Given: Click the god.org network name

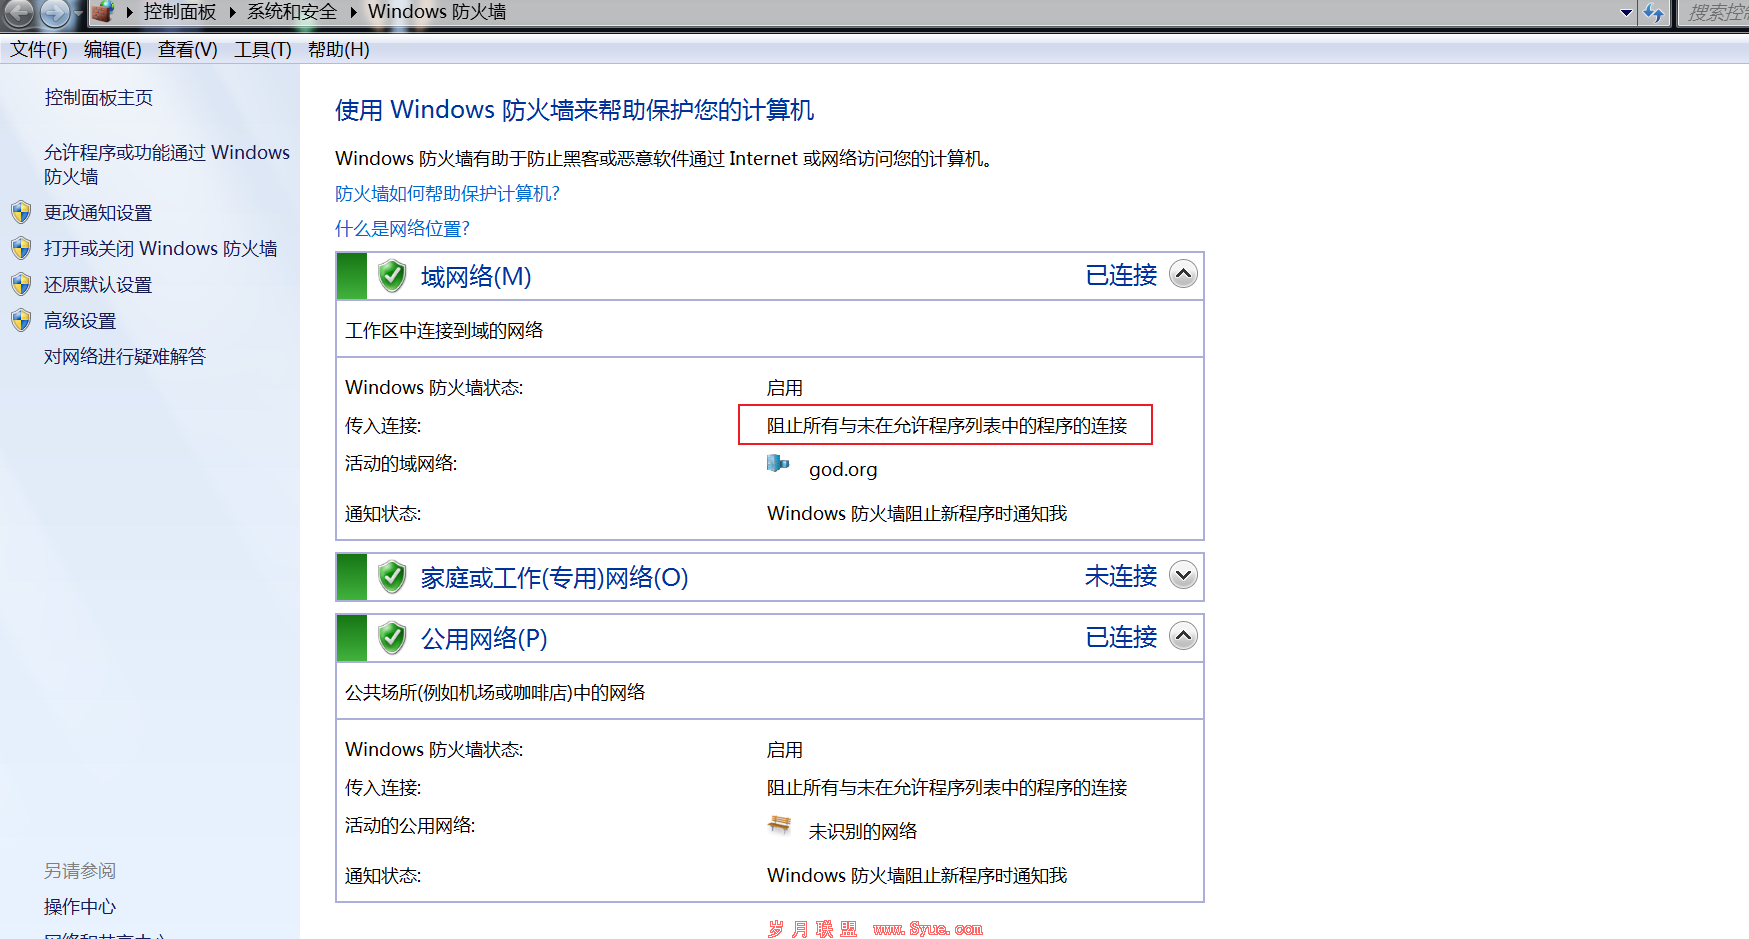Looking at the screenshot, I should 843,469.
